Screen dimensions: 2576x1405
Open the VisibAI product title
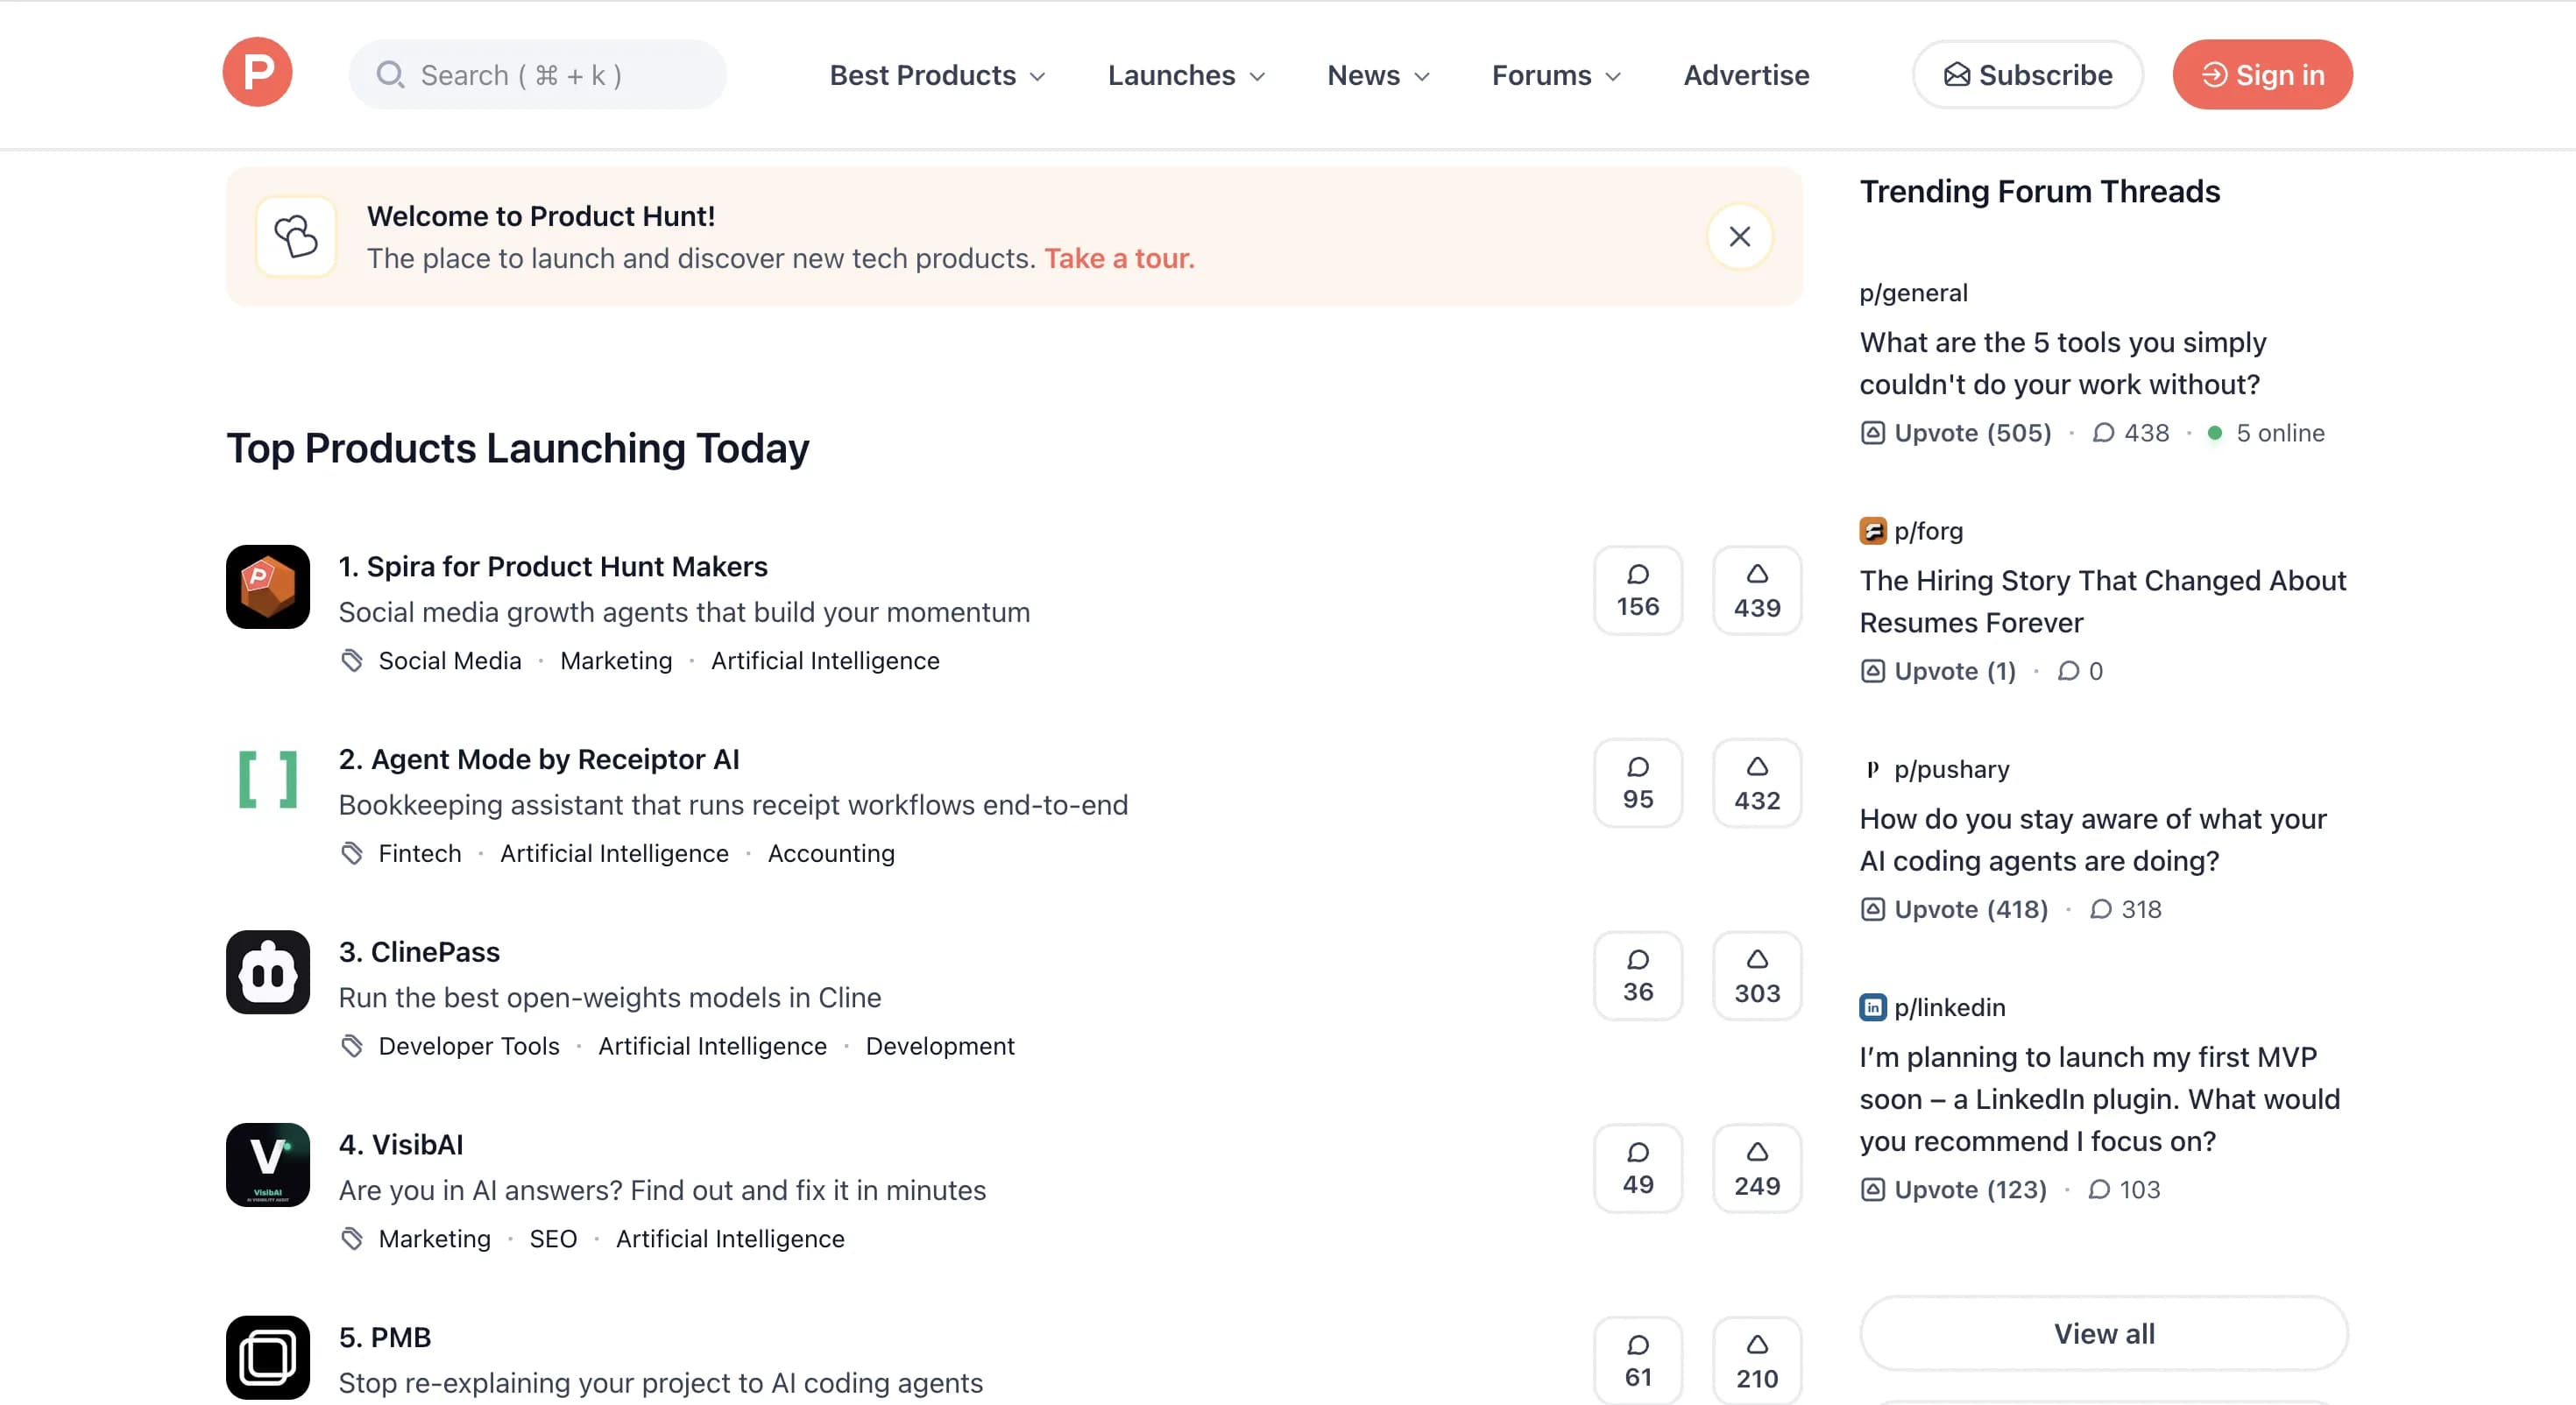tap(401, 1145)
